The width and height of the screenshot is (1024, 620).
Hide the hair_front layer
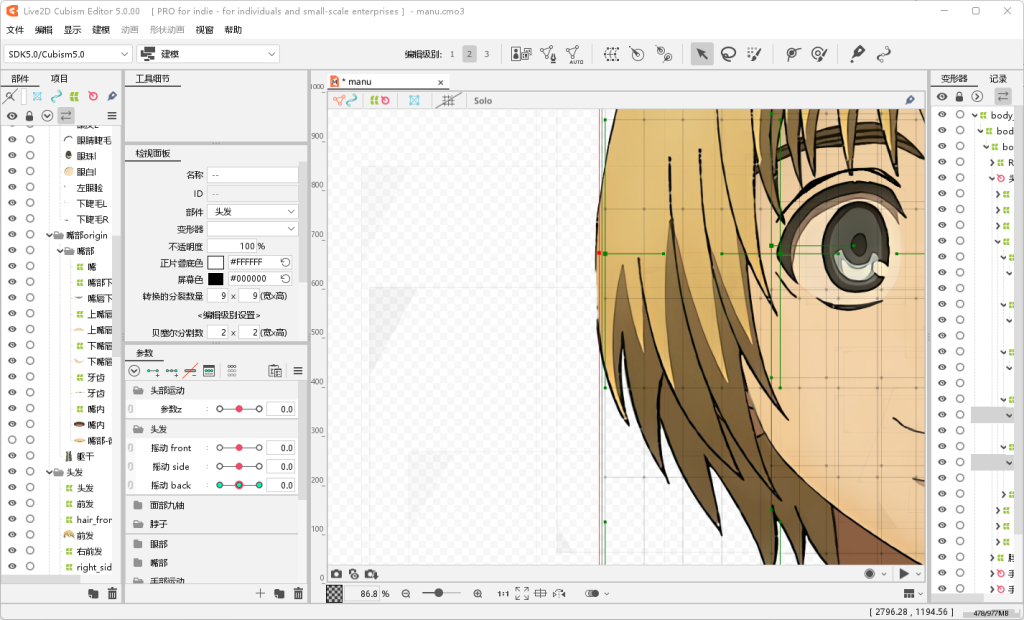(12, 519)
